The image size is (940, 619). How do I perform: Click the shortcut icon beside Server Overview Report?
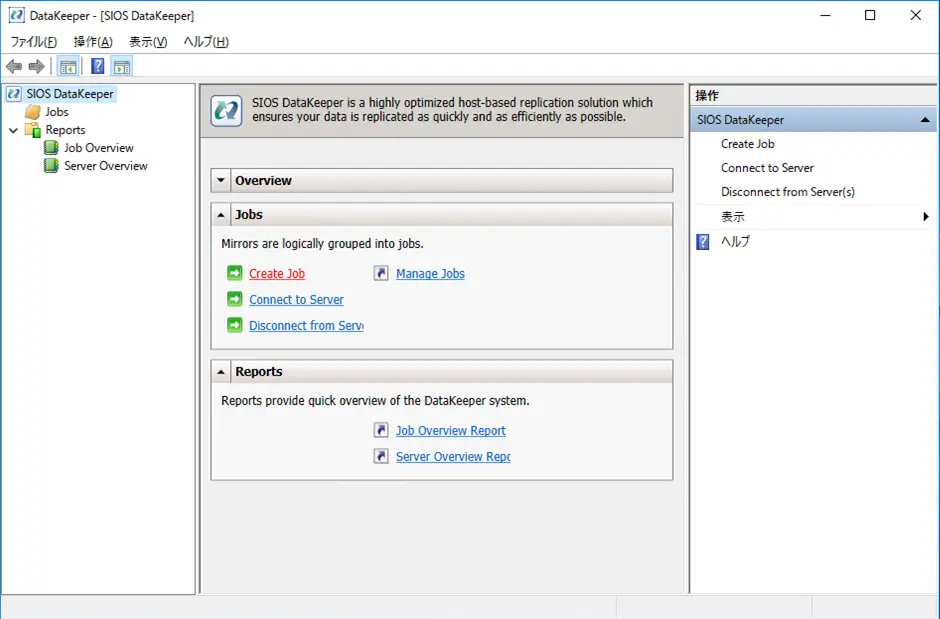(381, 456)
